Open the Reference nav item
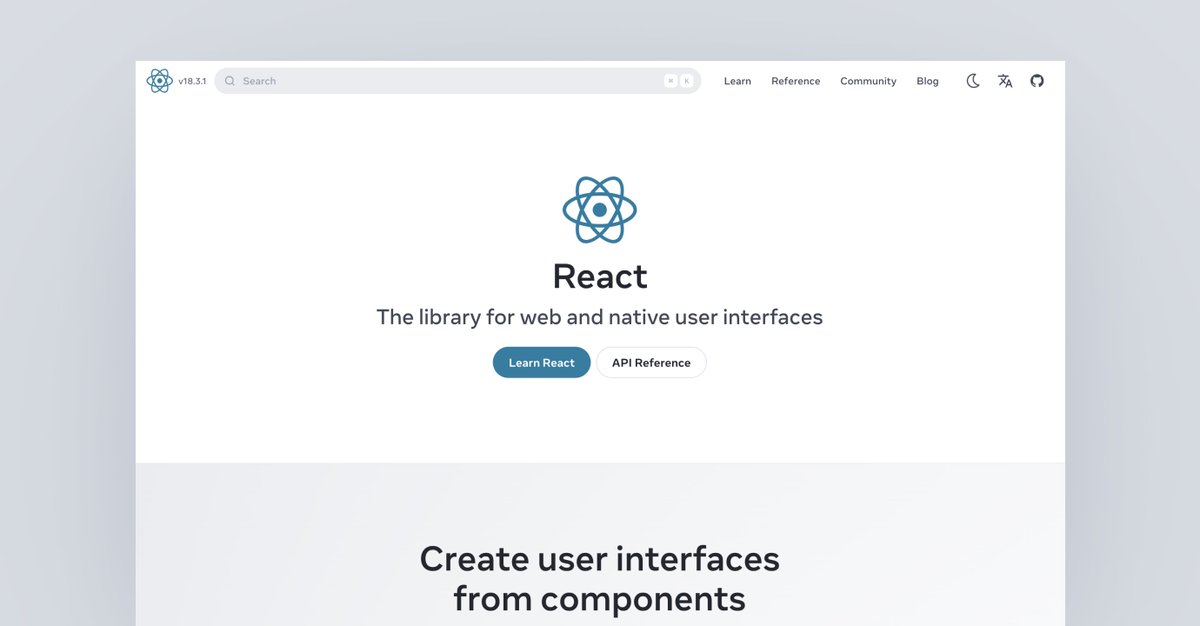The height and width of the screenshot is (626, 1200). (x=795, y=81)
